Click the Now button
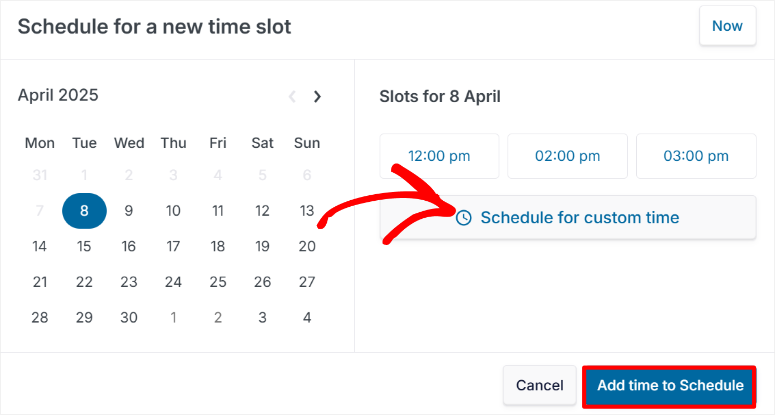 [x=727, y=26]
